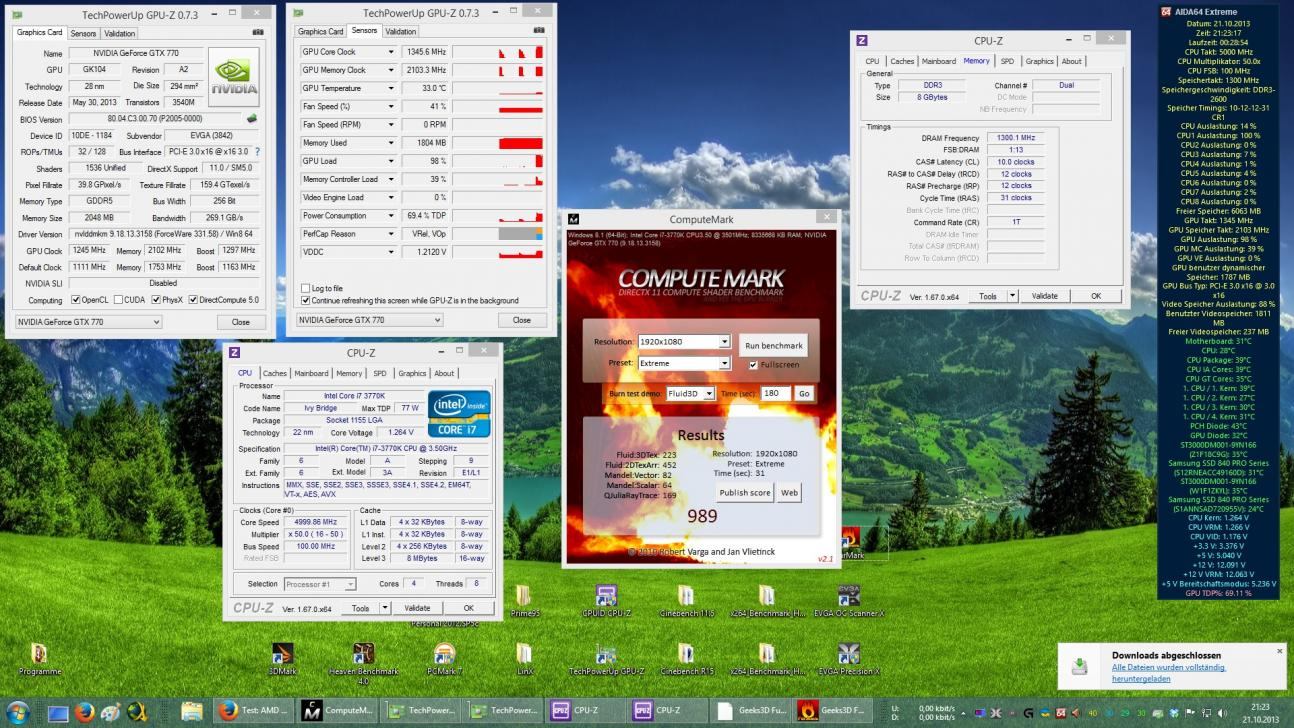Viewport: 1294px width, 728px height.
Task: Open the Heaven Benchmark 4.0 desktop icon
Action: click(363, 663)
